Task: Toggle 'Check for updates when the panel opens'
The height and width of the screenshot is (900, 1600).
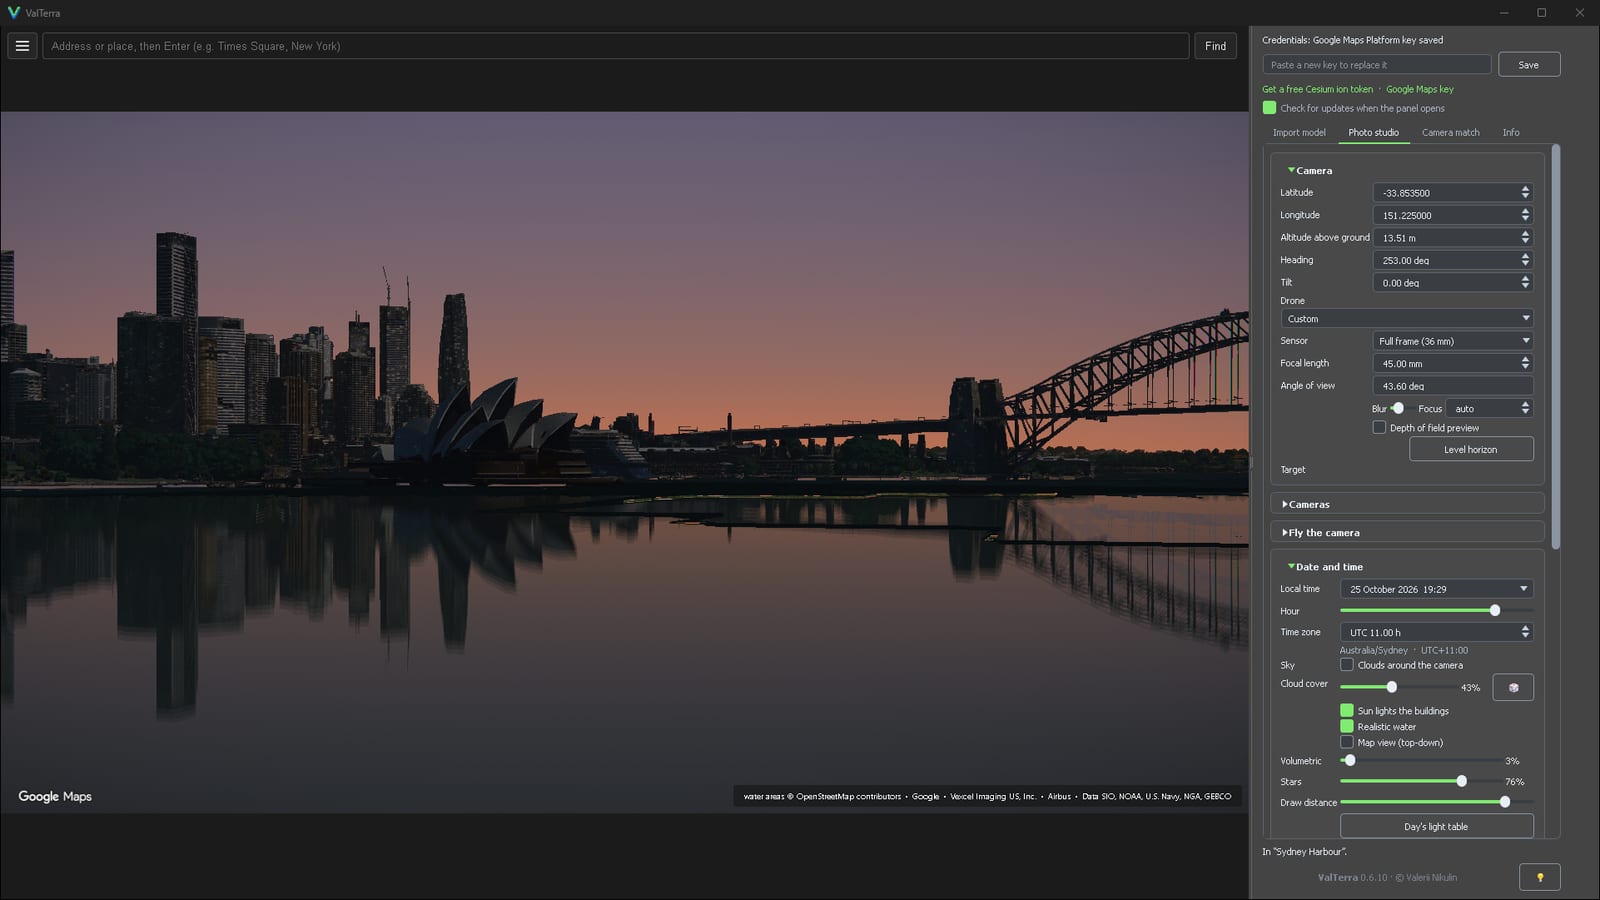Action: point(1269,108)
